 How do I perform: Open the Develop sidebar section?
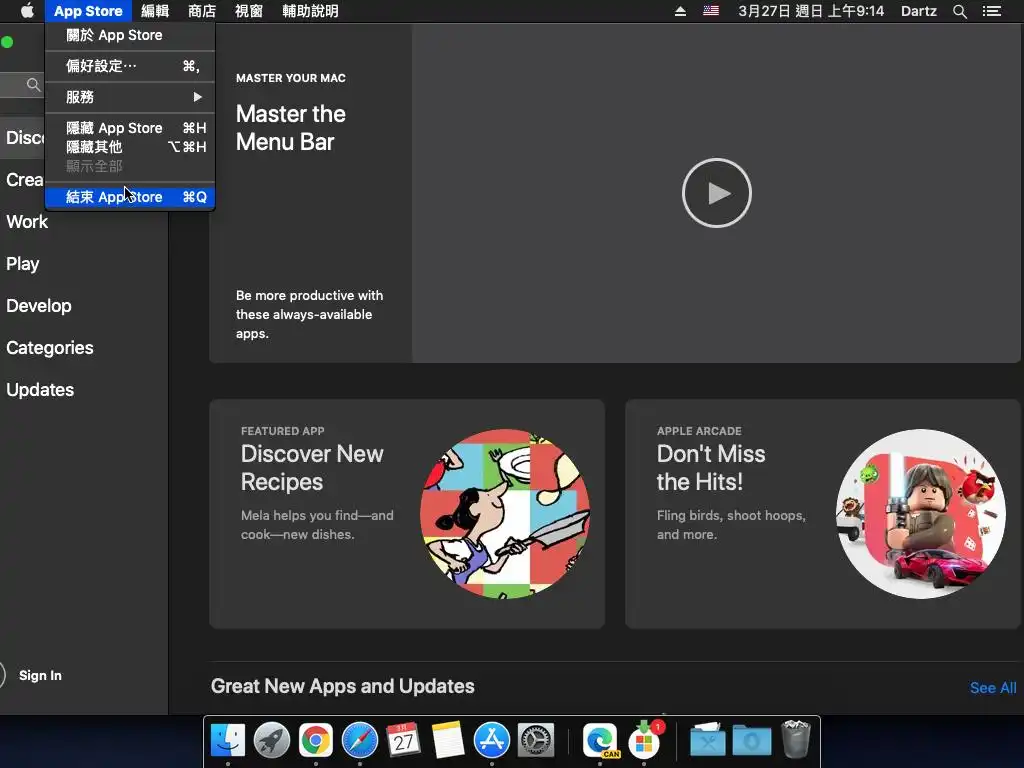coord(39,306)
